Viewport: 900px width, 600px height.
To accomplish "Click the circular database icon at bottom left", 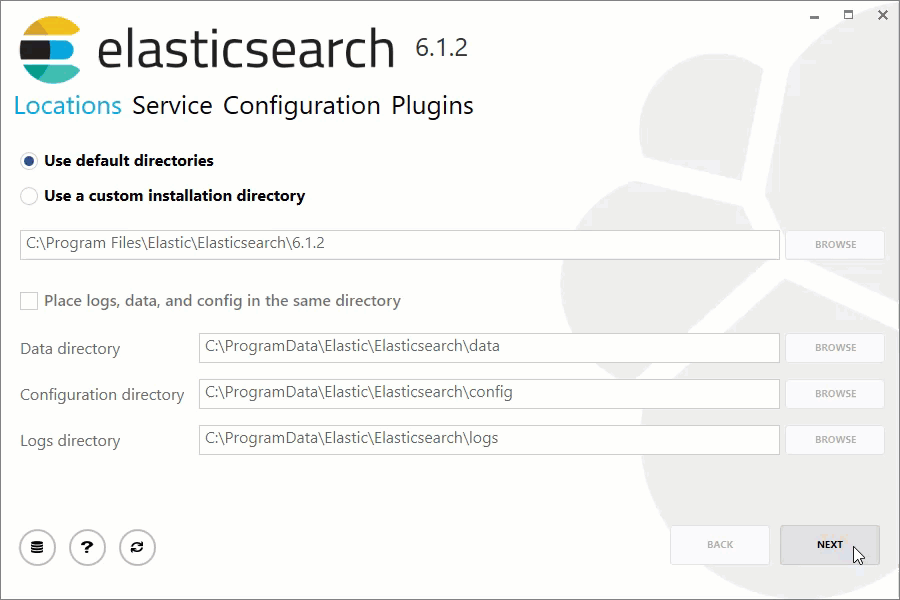I will tap(37, 547).
